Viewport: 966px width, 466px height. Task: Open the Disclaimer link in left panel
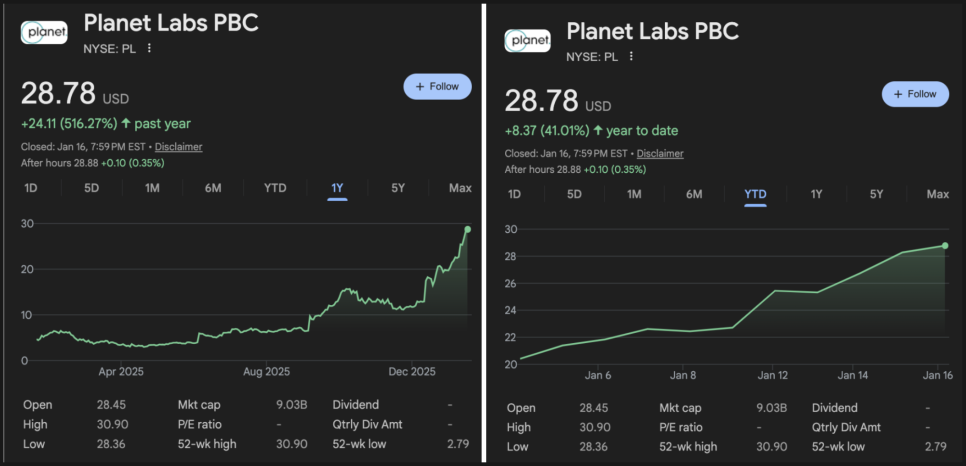(178, 147)
